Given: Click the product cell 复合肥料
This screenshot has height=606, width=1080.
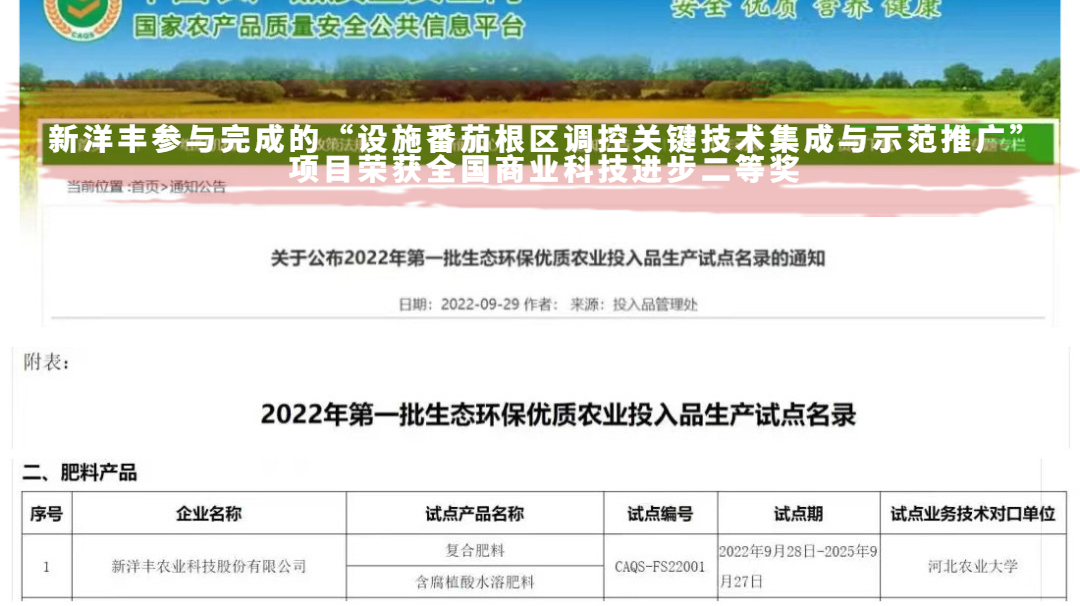Looking at the screenshot, I should pos(475,550).
